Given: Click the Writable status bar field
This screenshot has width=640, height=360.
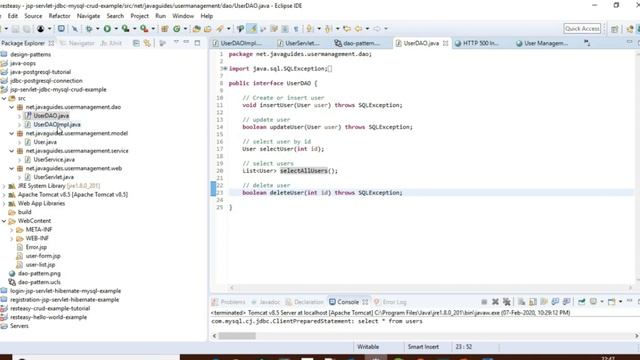Looking at the screenshot, I should tap(368, 347).
